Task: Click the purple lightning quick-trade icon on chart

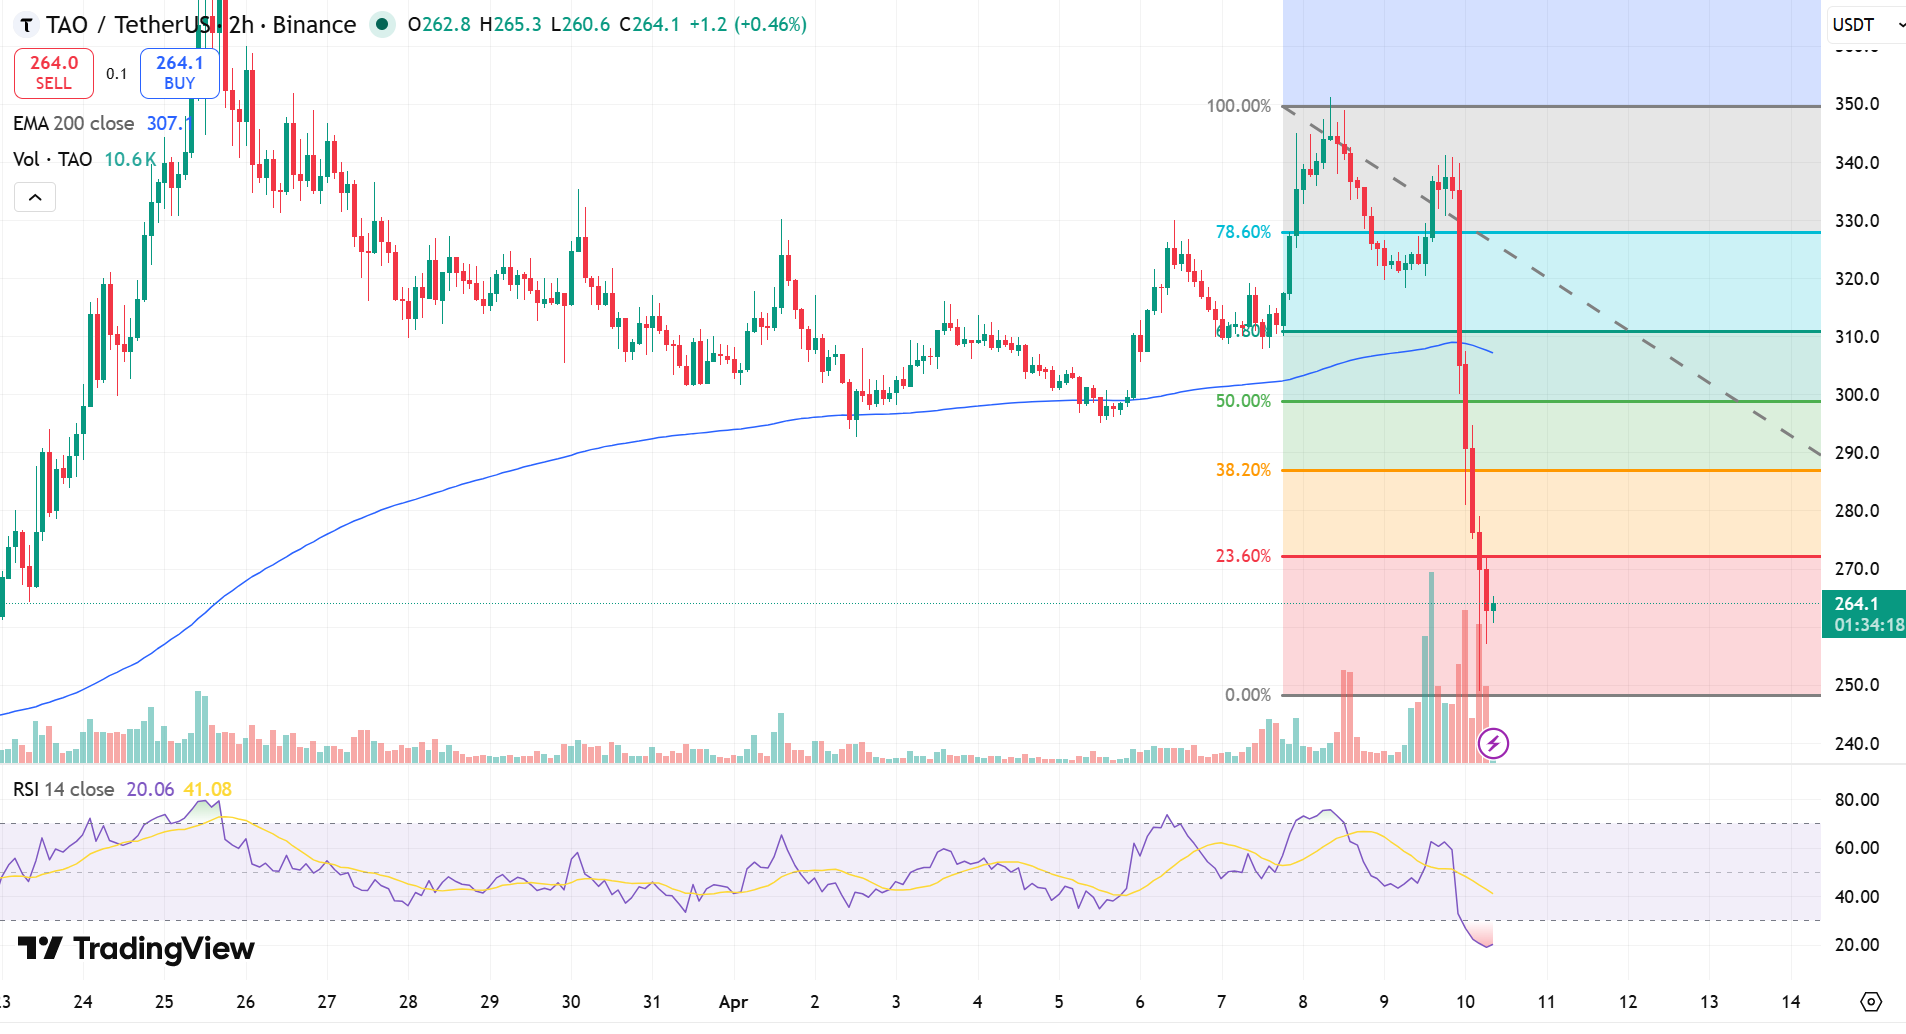Action: [x=1493, y=742]
